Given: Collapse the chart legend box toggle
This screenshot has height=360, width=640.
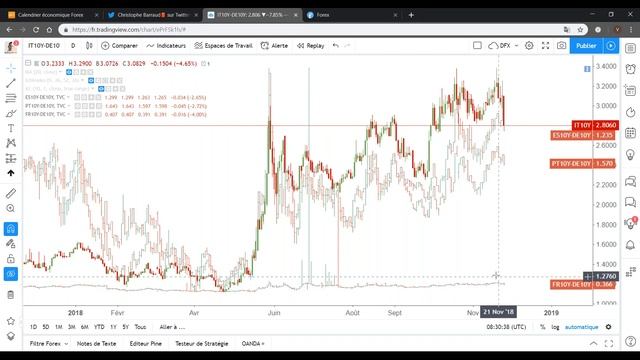Looking at the screenshot, I should click(28, 63).
